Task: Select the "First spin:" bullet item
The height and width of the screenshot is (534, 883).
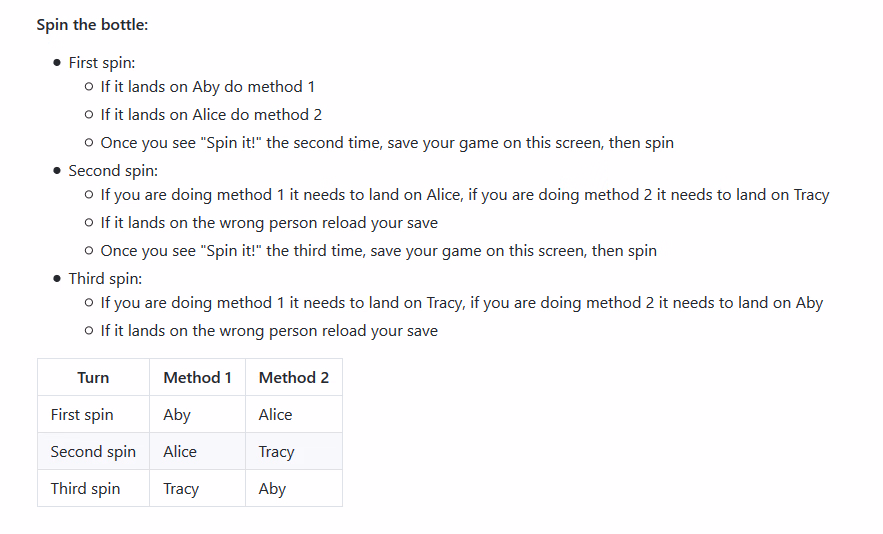Action: (x=102, y=63)
